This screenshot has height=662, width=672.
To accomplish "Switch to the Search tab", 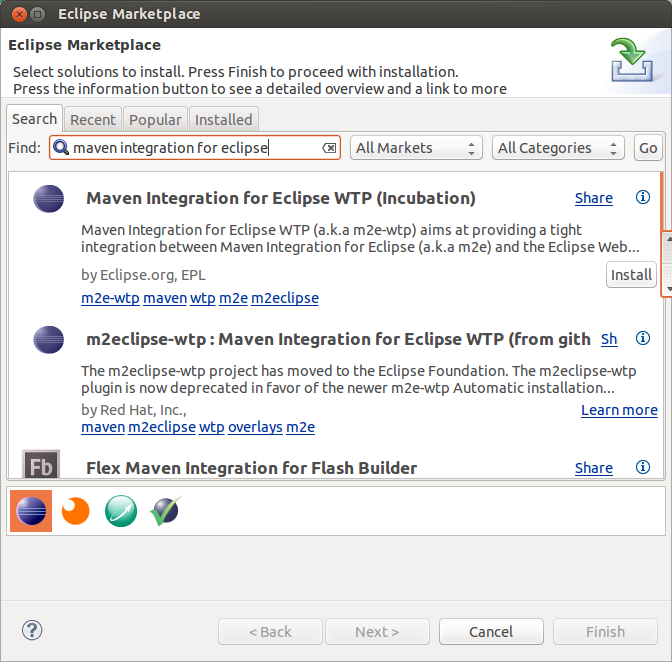I will click(34, 119).
